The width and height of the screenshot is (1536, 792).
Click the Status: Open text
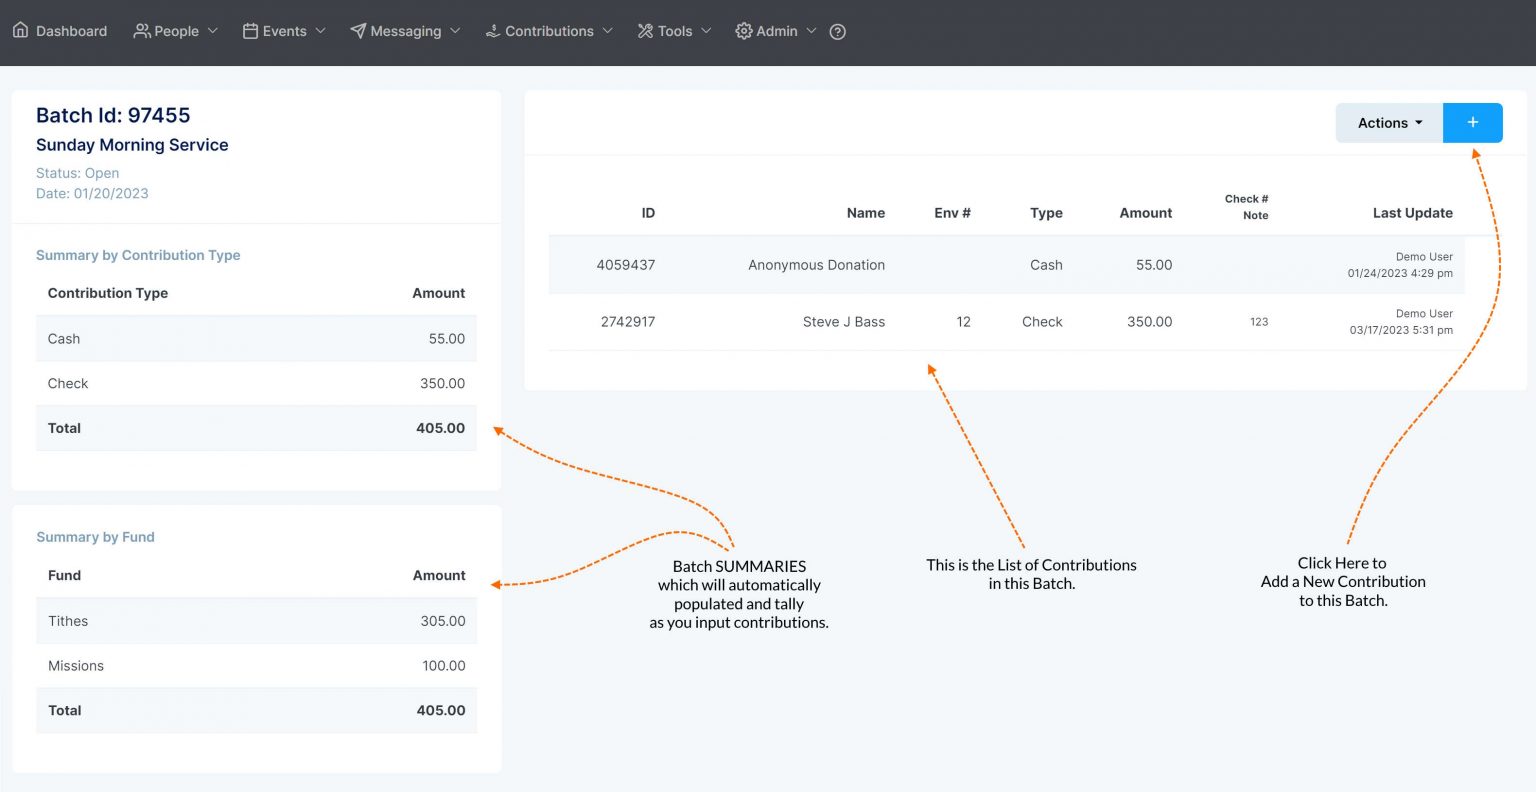click(x=77, y=173)
